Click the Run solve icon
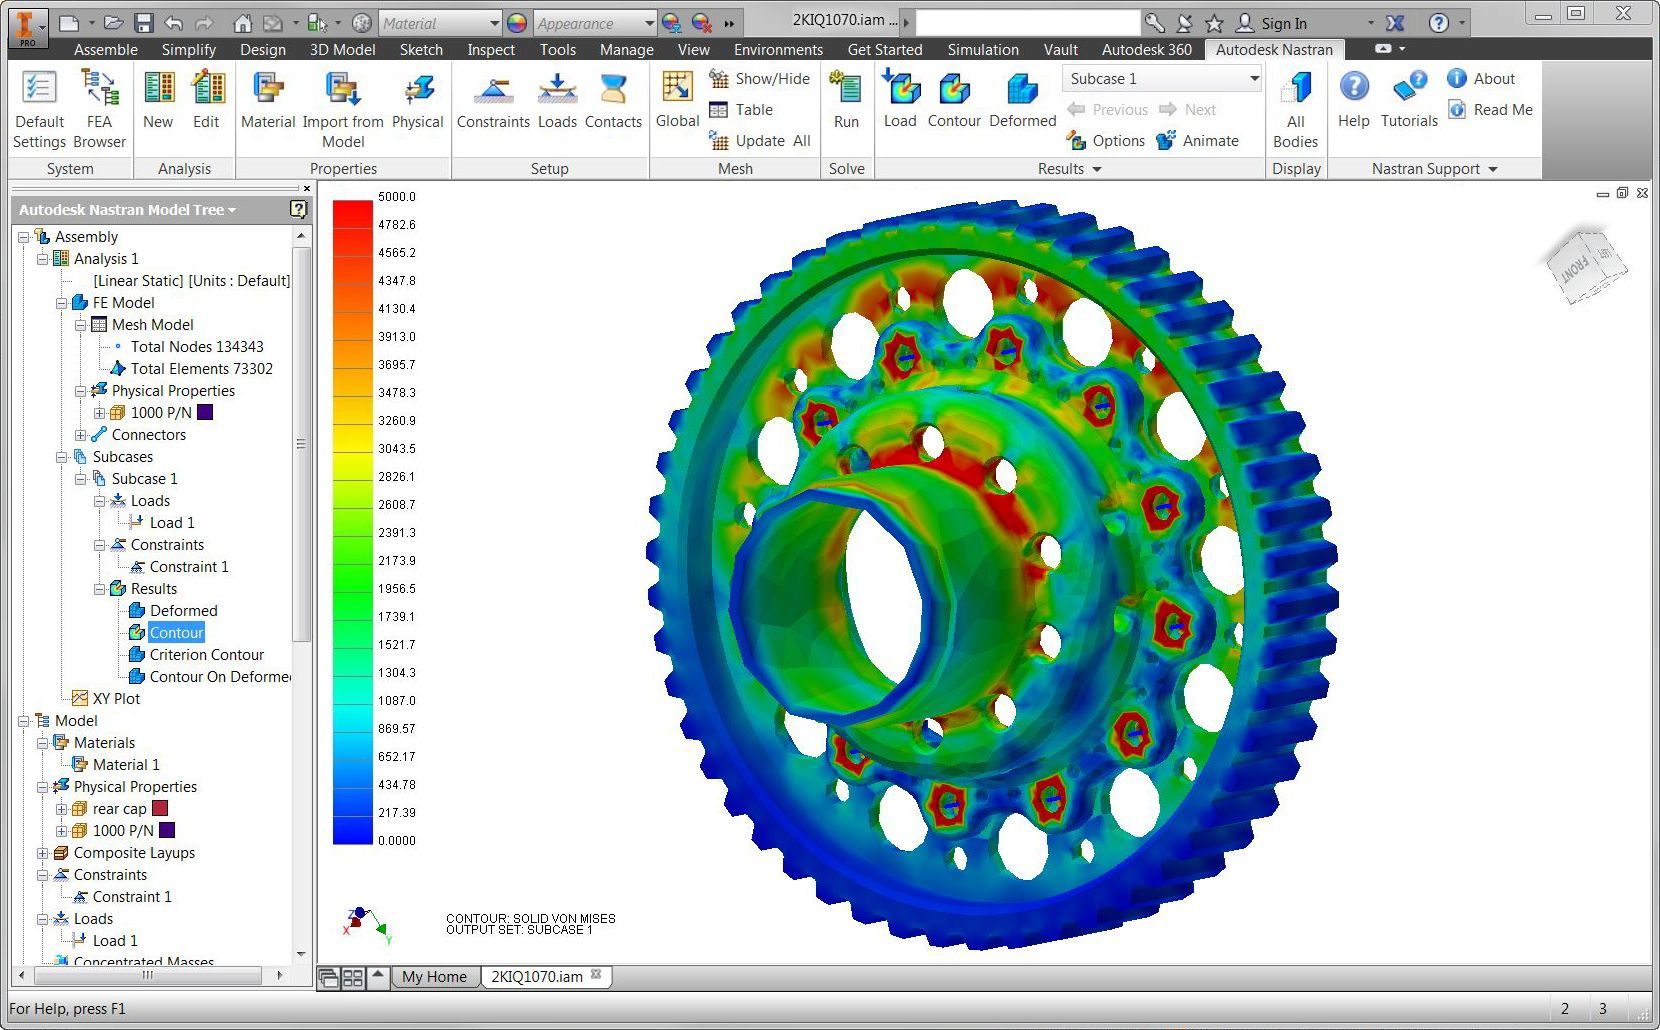This screenshot has width=1660, height=1030. pyautogui.click(x=846, y=101)
